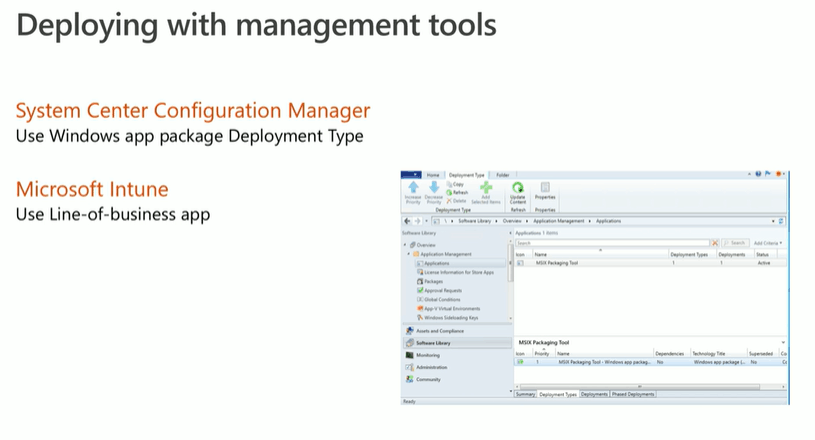Viewport: 815px width, 440px height.
Task: Click the Assets and Compliance workspace icon
Action: 410,330
